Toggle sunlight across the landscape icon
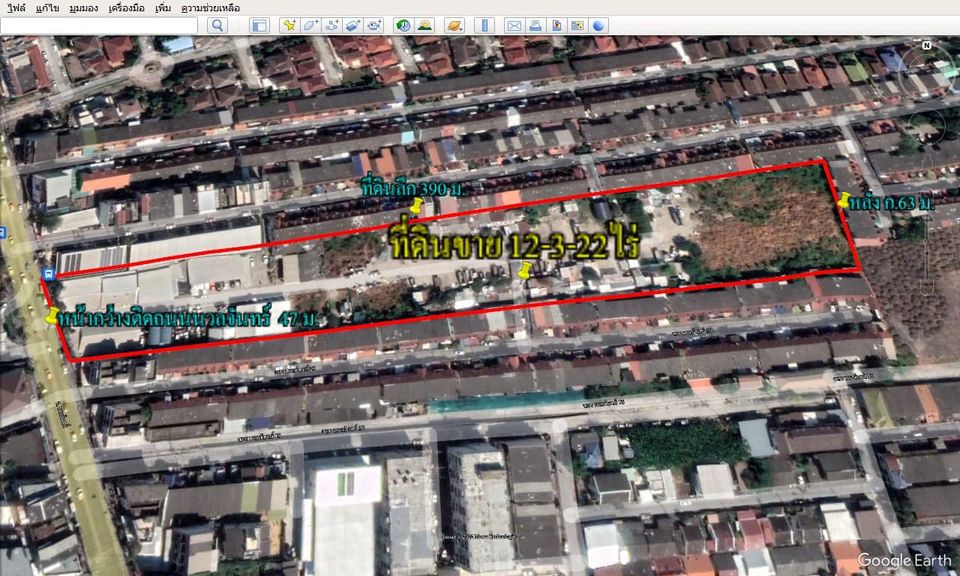 (424, 25)
